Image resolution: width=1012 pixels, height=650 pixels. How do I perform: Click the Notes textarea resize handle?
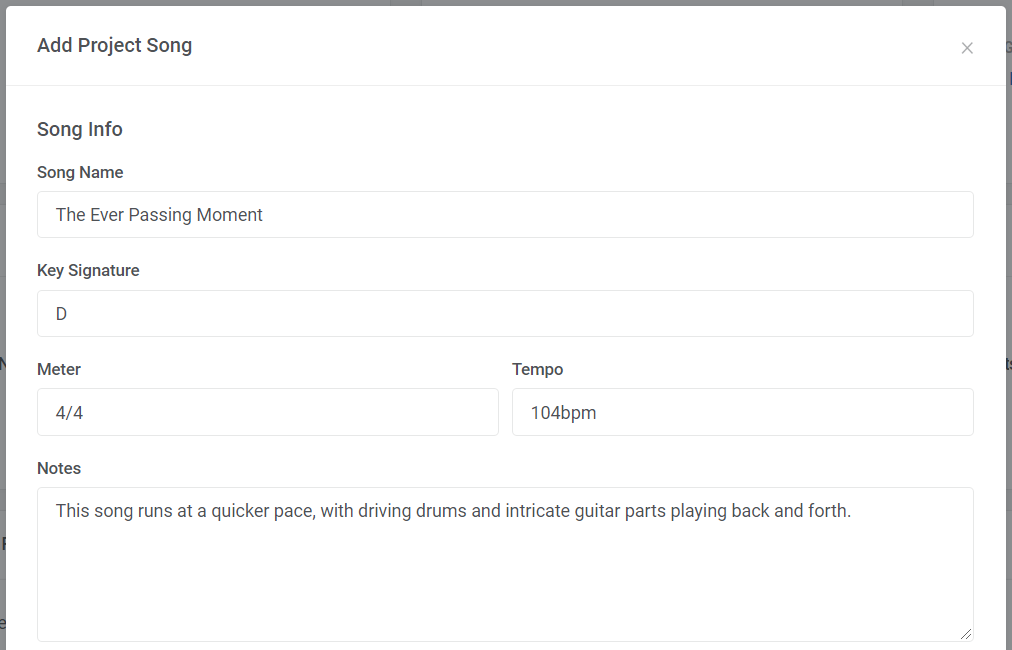pos(965,633)
